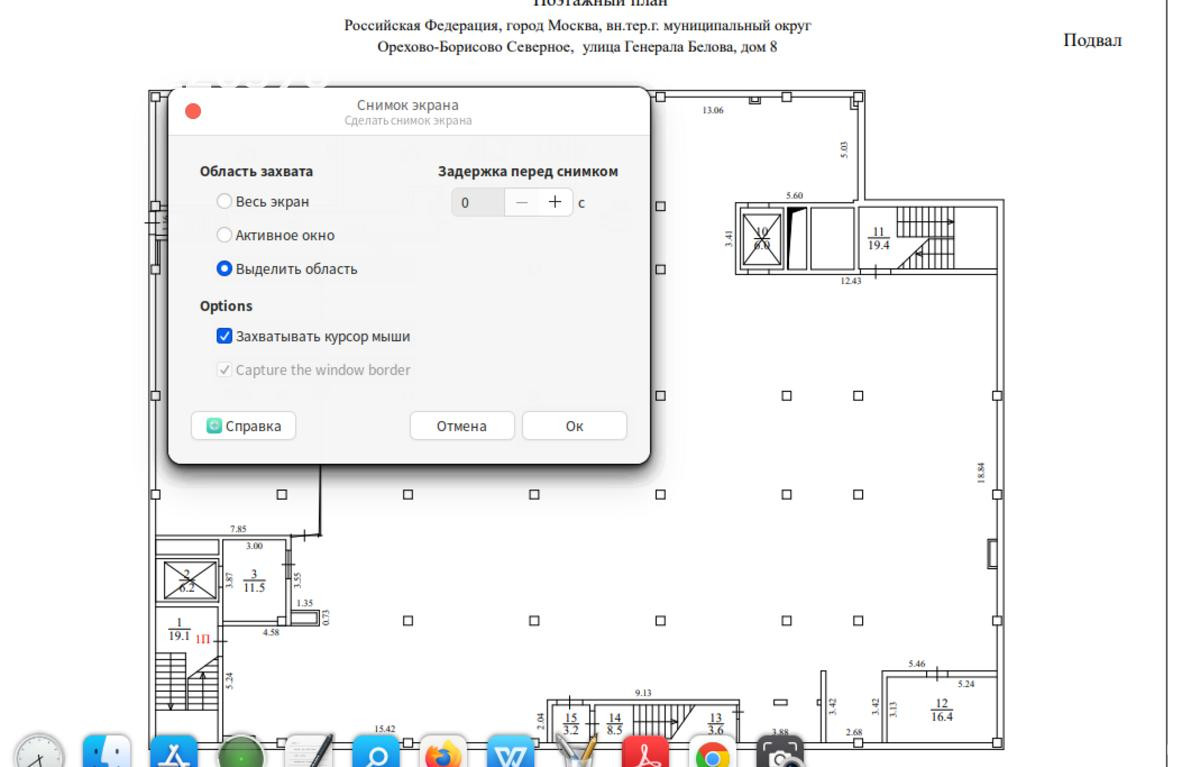Open the text editor notepad dock icon
Image resolution: width=1191 pixels, height=767 pixels.
[308, 752]
